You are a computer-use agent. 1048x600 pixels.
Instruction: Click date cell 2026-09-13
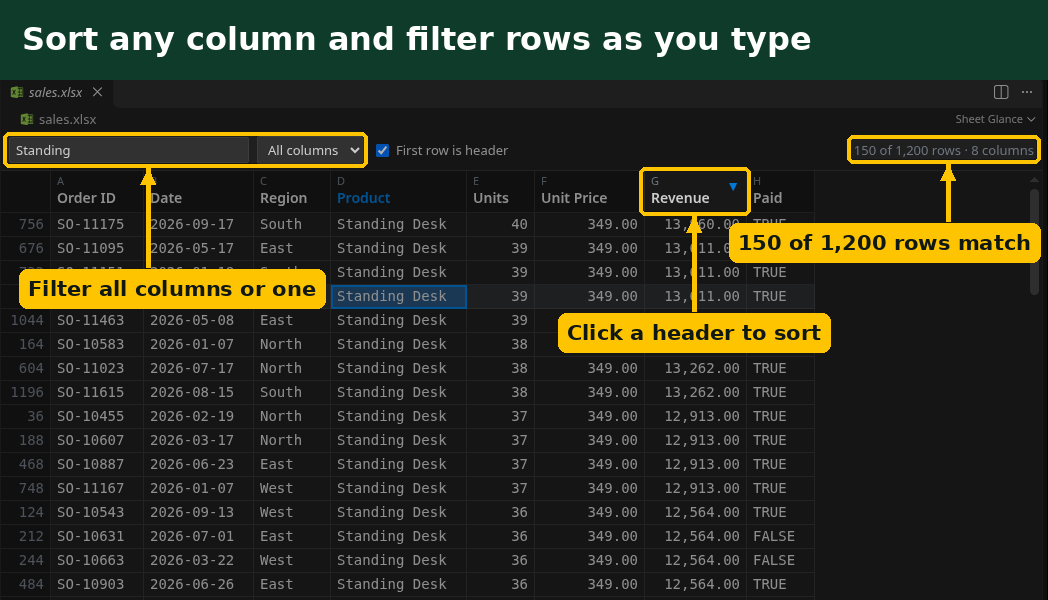click(x=199, y=512)
